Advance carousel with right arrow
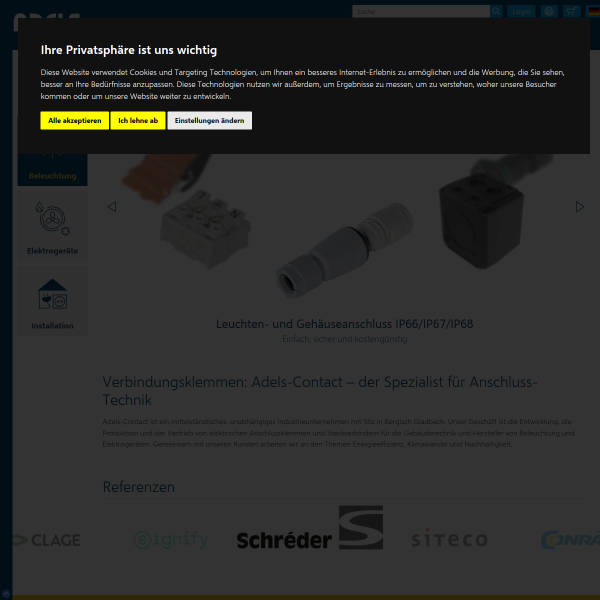The image size is (600, 600). (x=580, y=207)
